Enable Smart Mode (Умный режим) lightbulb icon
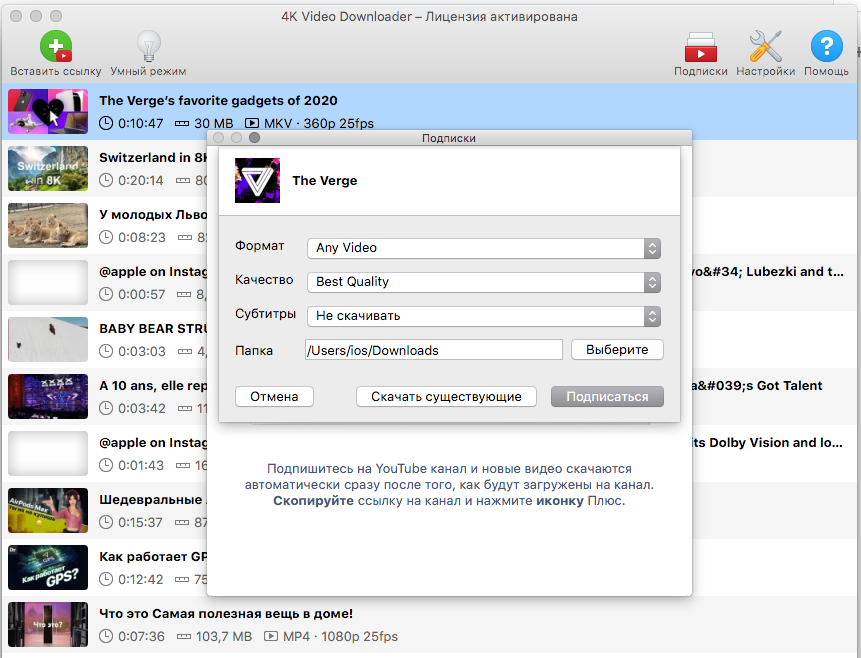The image size is (861, 658). tap(148, 46)
